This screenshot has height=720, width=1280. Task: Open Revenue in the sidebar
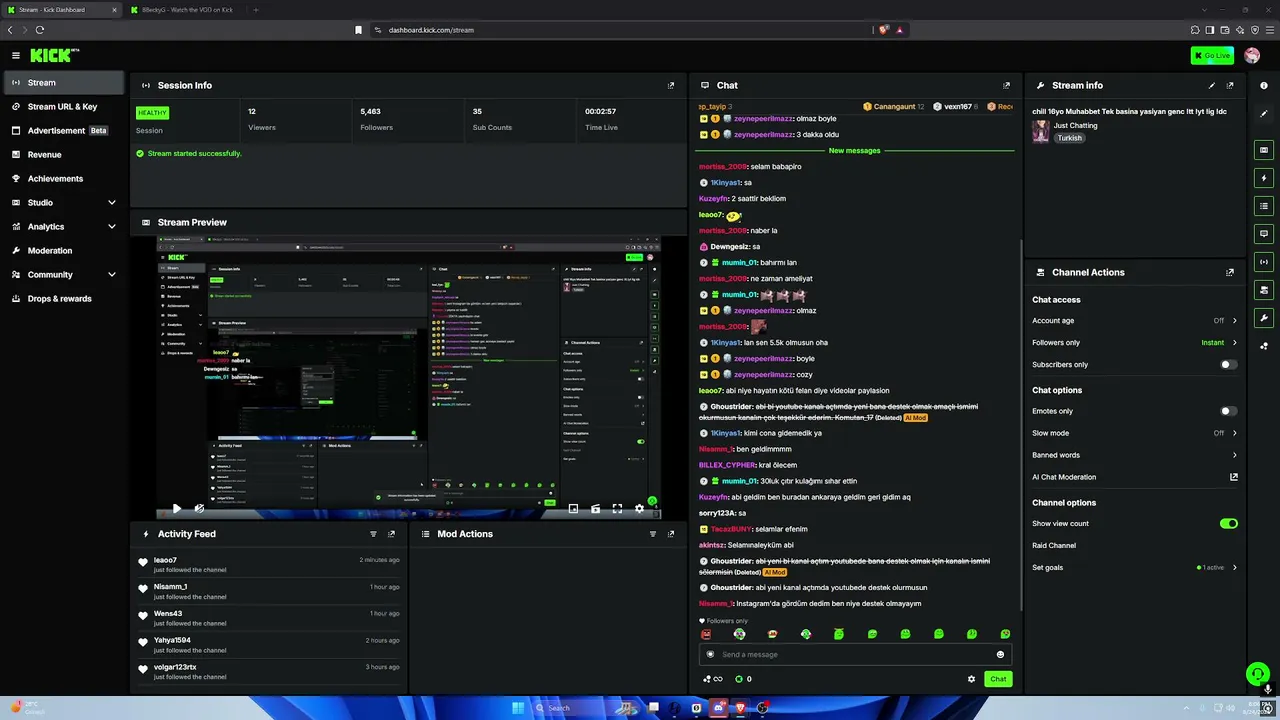click(65, 155)
